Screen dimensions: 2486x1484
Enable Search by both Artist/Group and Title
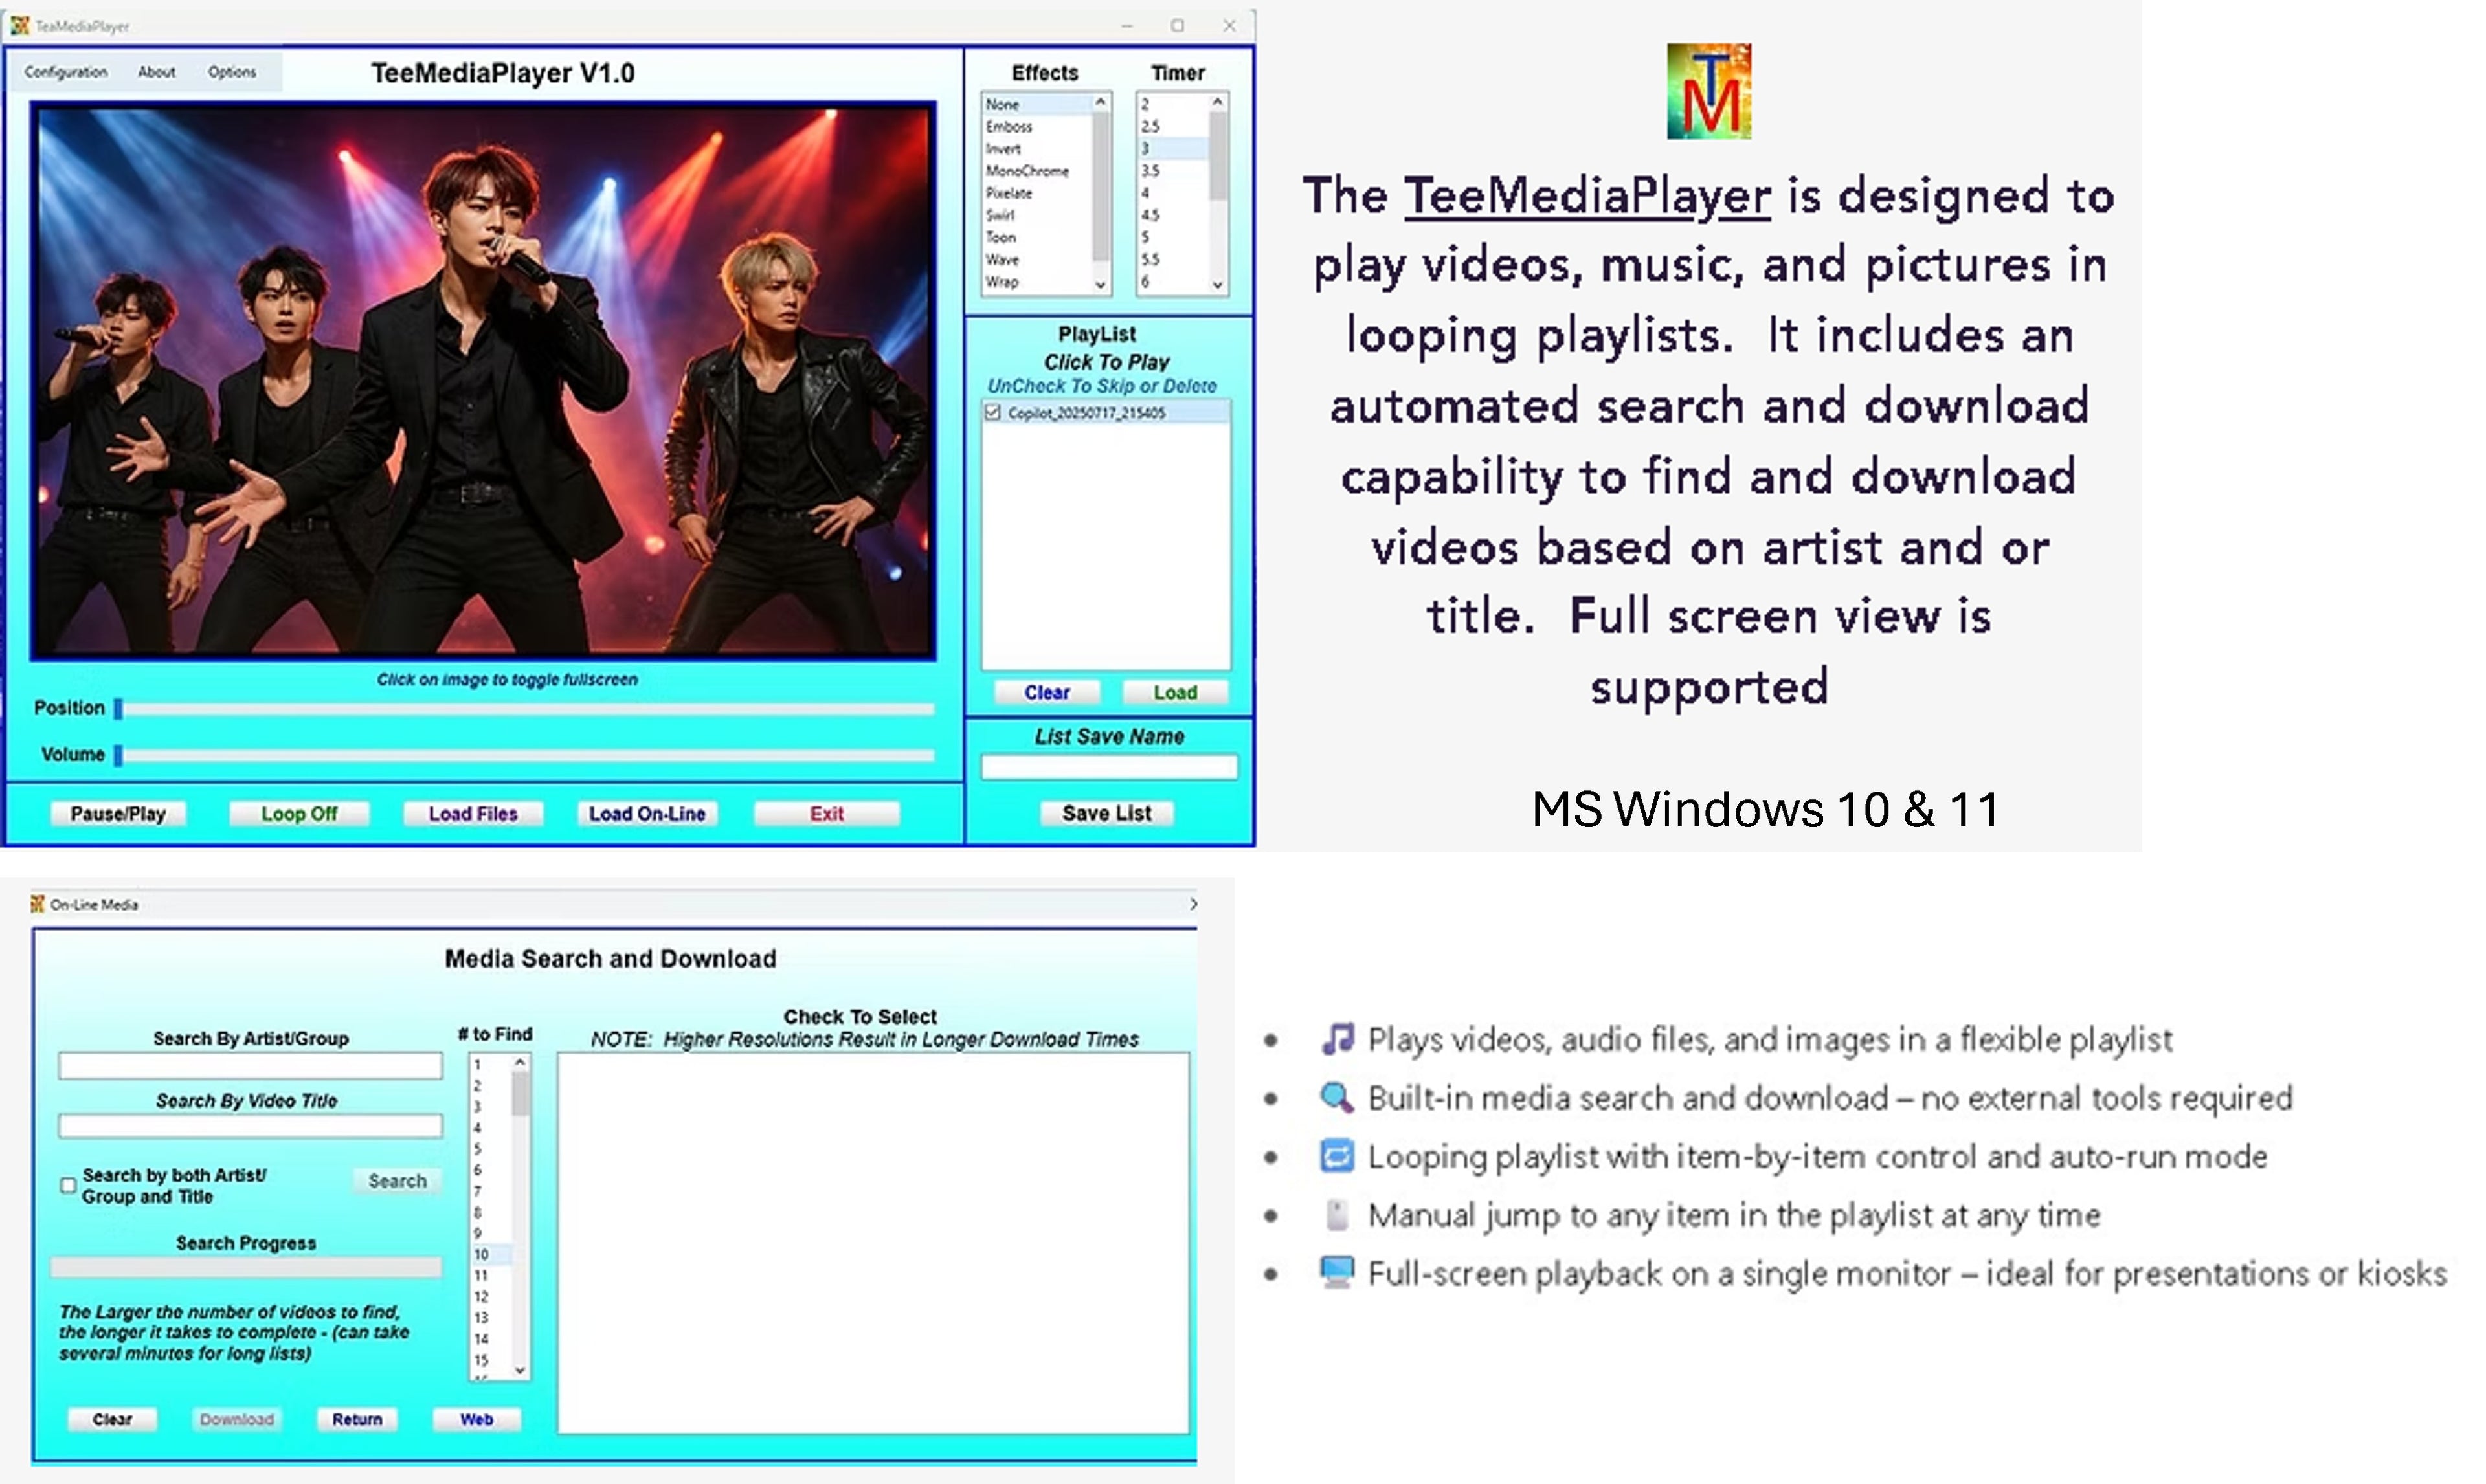coord(68,1185)
